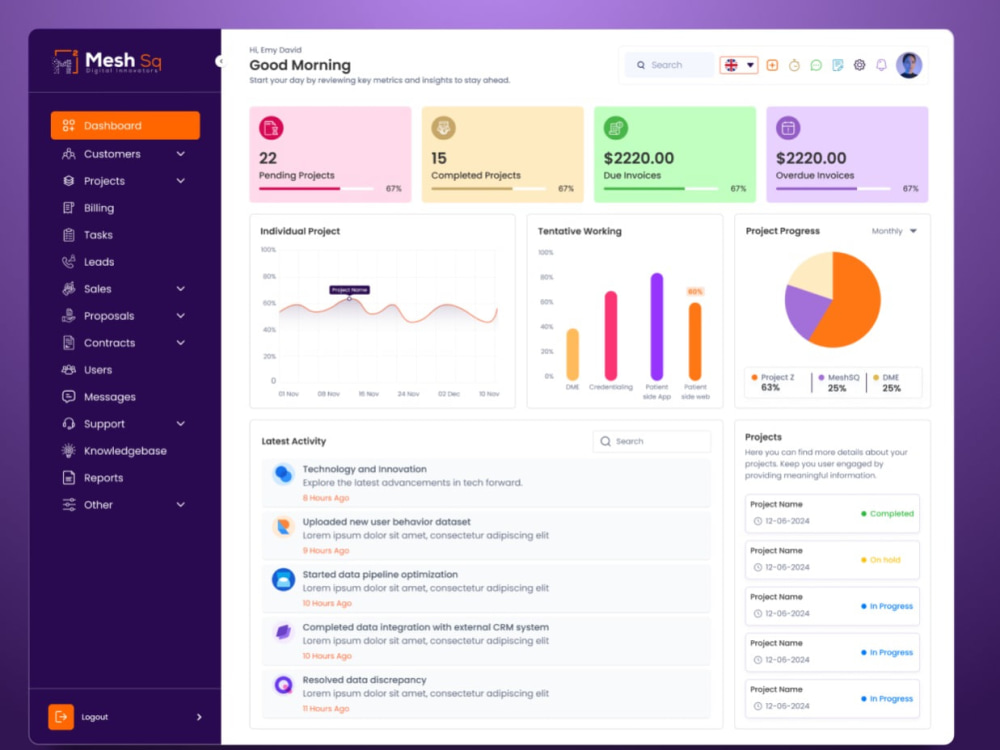This screenshot has height=750, width=1000.
Task: Click the user profile avatar
Action: tap(909, 65)
